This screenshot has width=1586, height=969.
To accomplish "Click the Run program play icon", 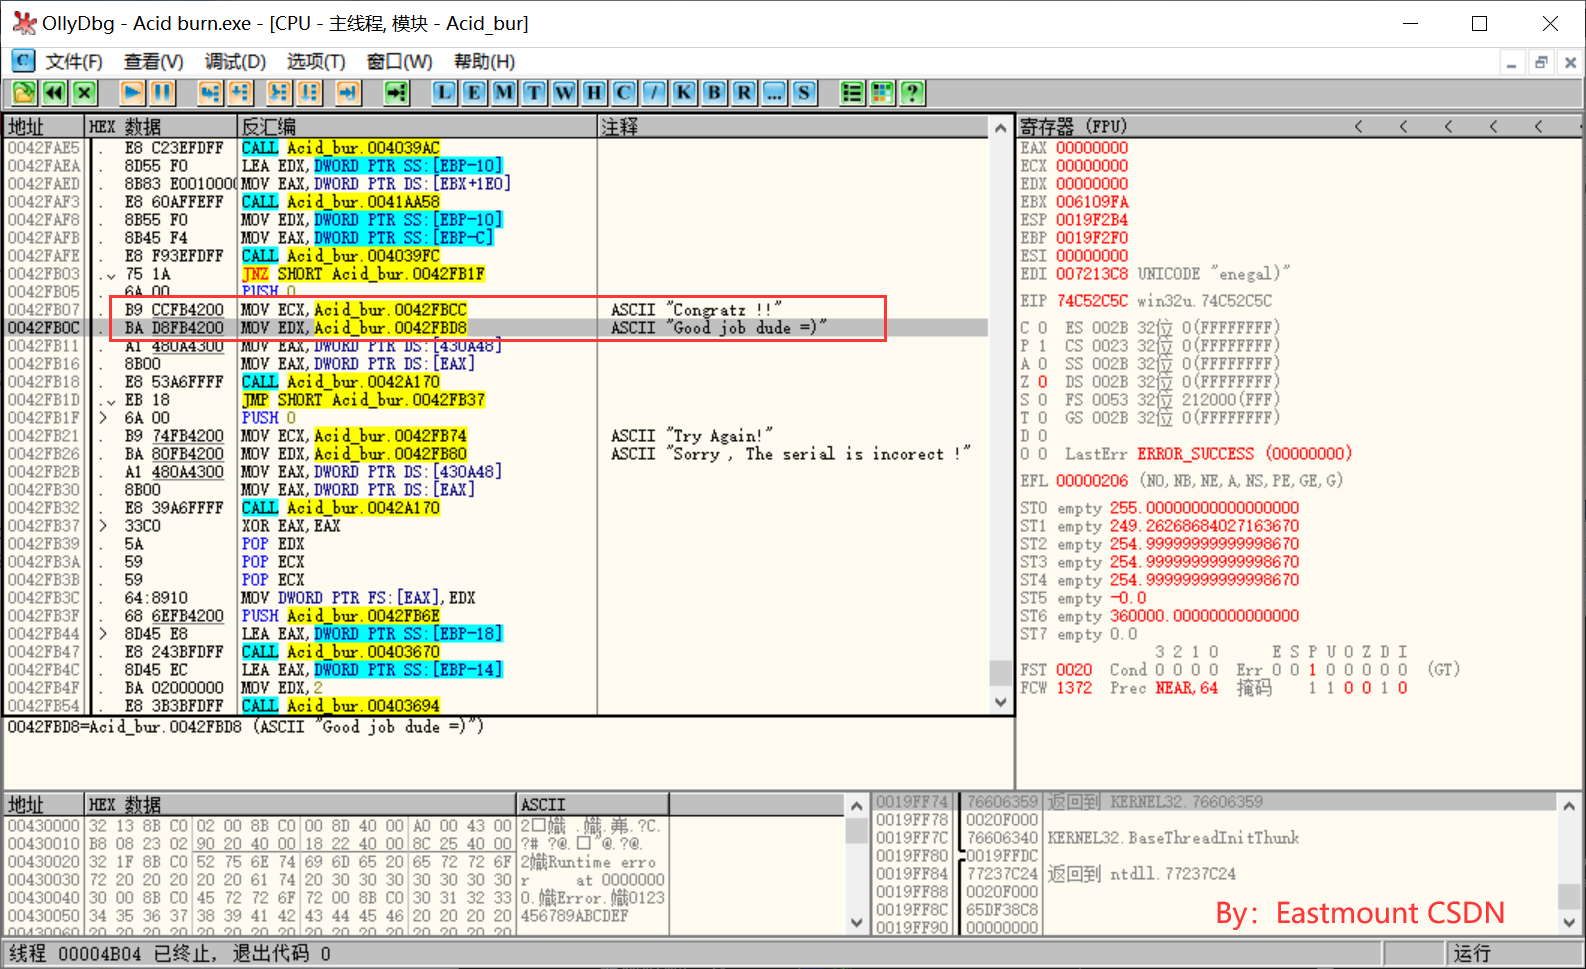I will [x=132, y=93].
